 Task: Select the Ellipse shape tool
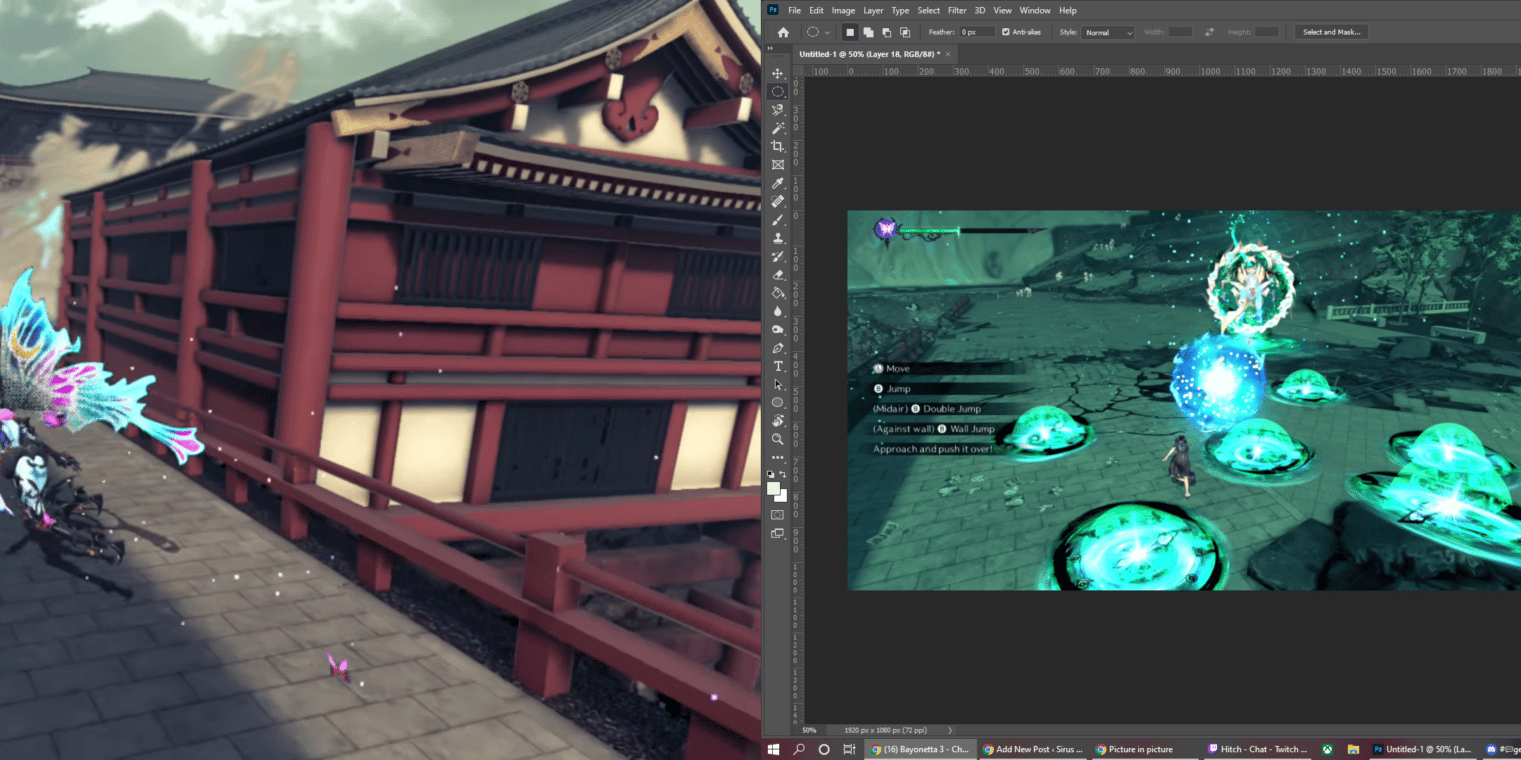pyautogui.click(x=778, y=402)
